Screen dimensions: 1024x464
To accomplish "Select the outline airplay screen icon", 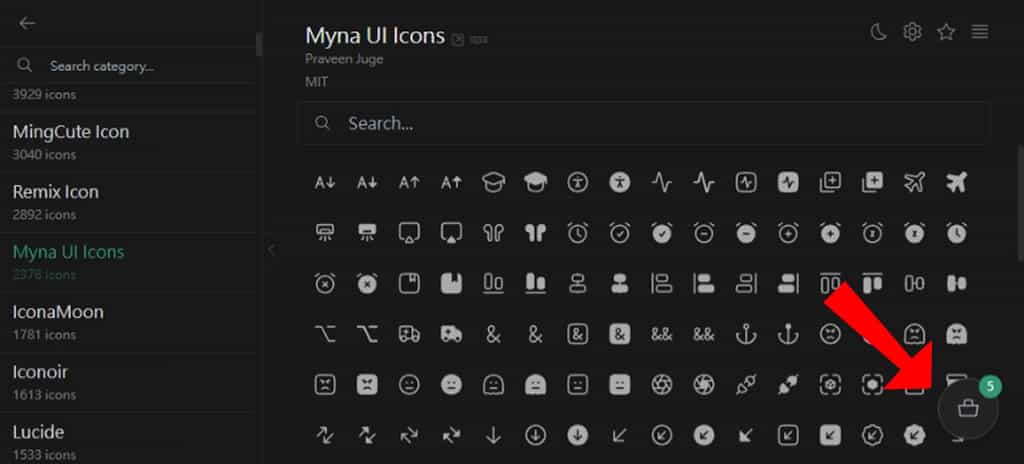I will coord(409,233).
